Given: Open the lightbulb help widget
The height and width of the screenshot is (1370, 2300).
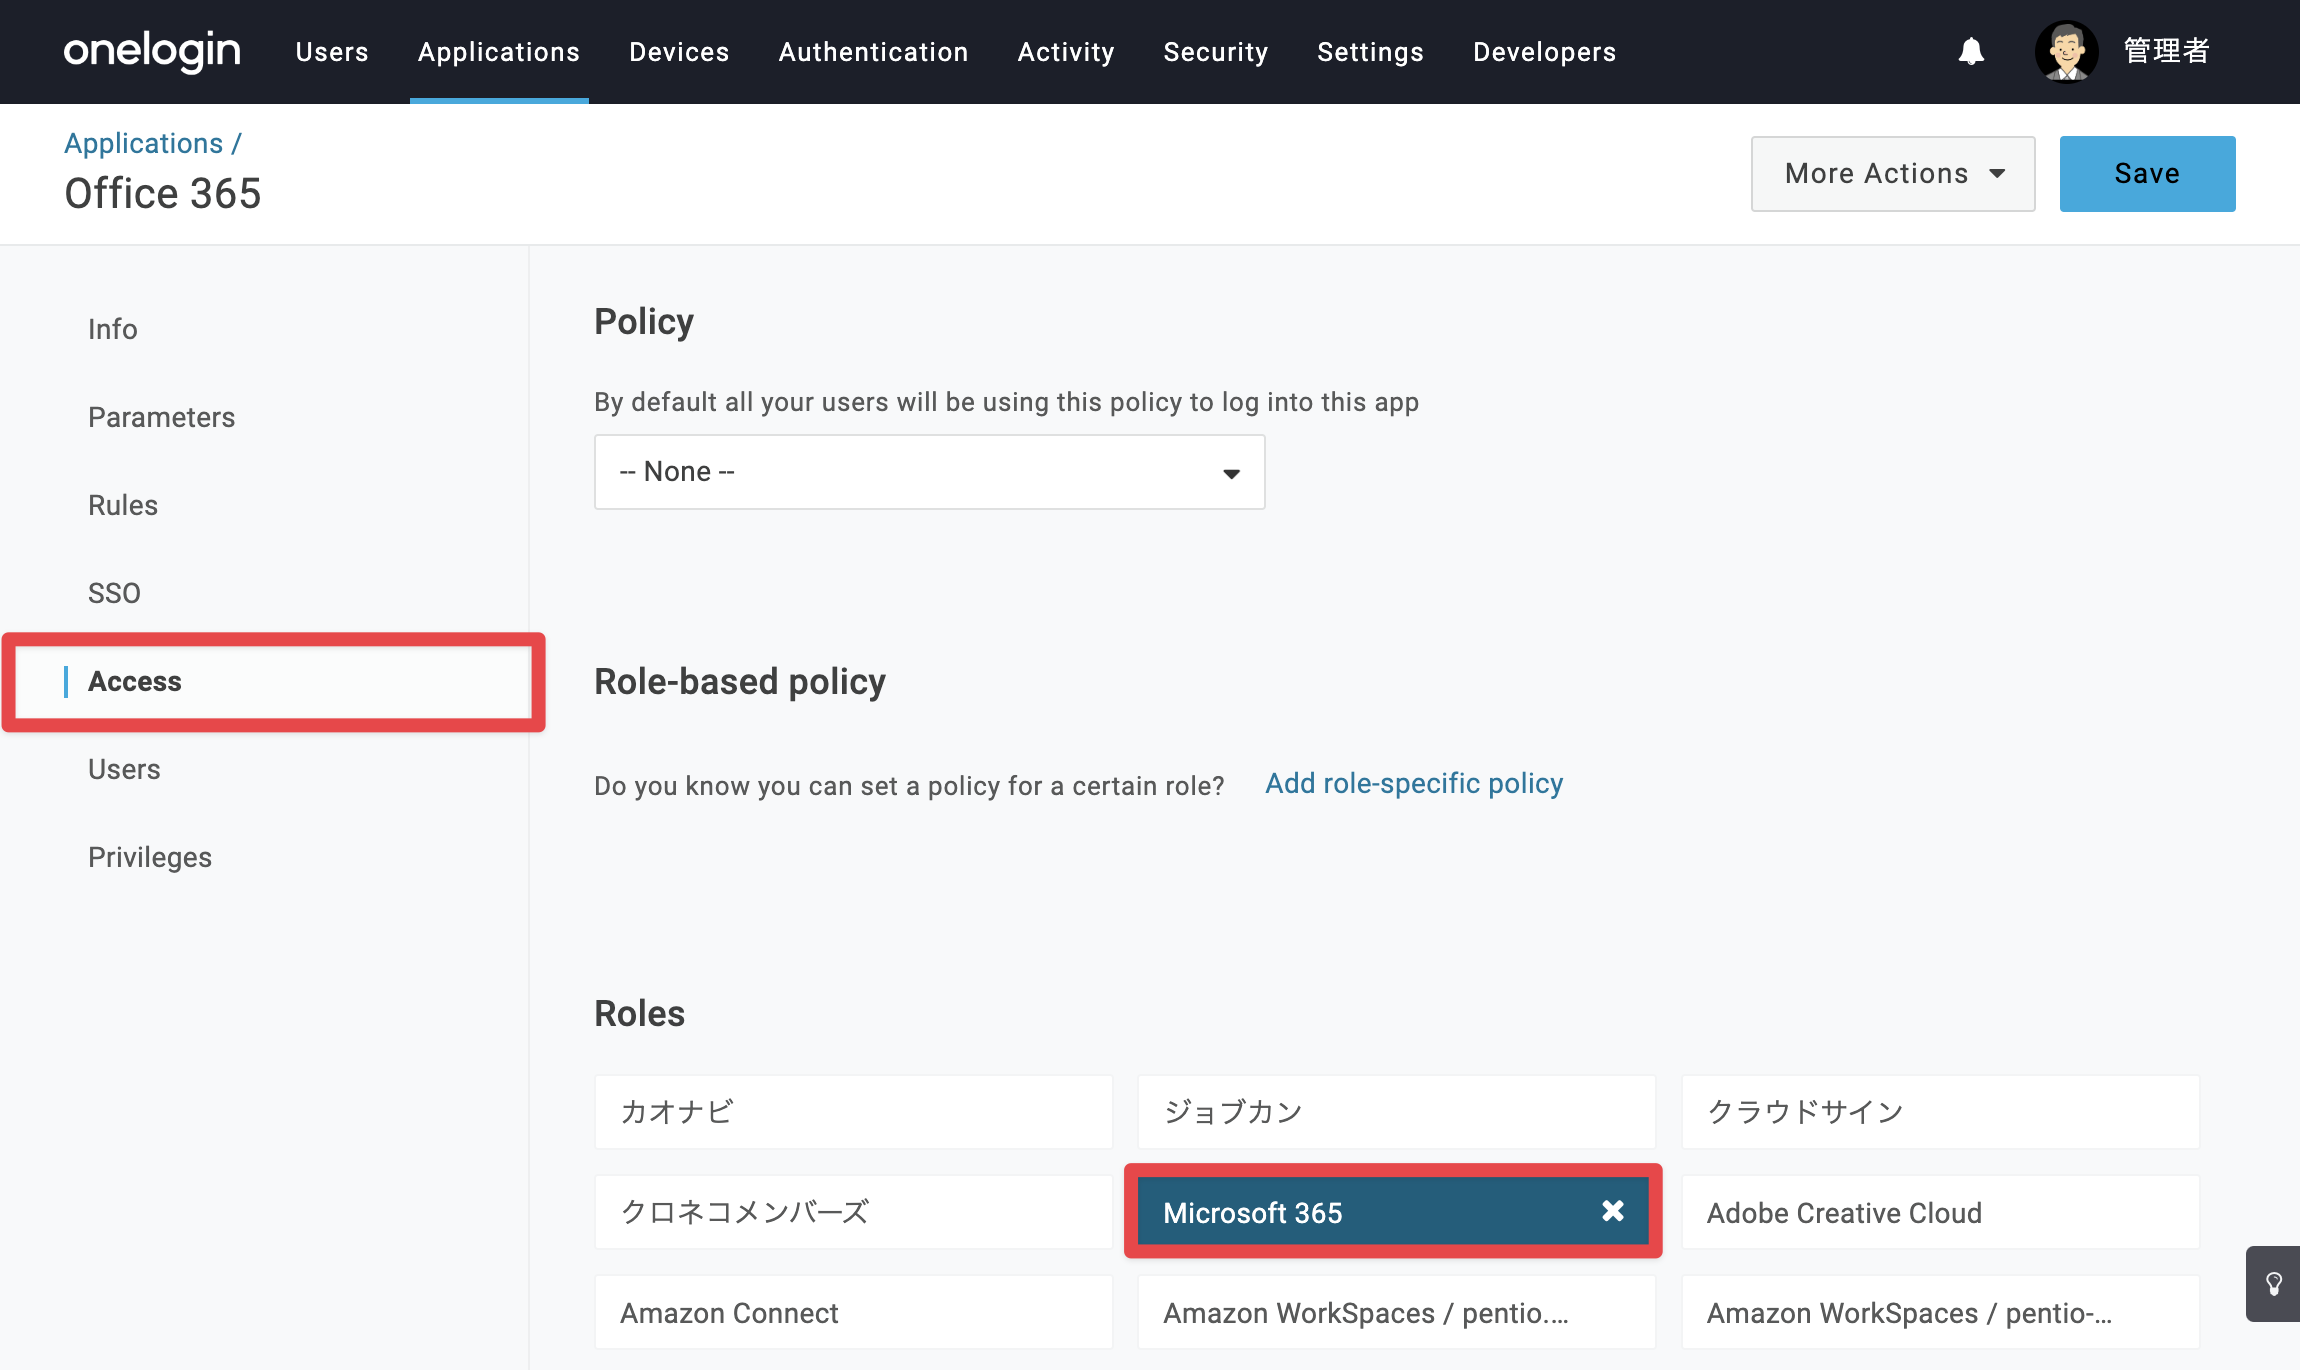Looking at the screenshot, I should [x=2273, y=1284].
